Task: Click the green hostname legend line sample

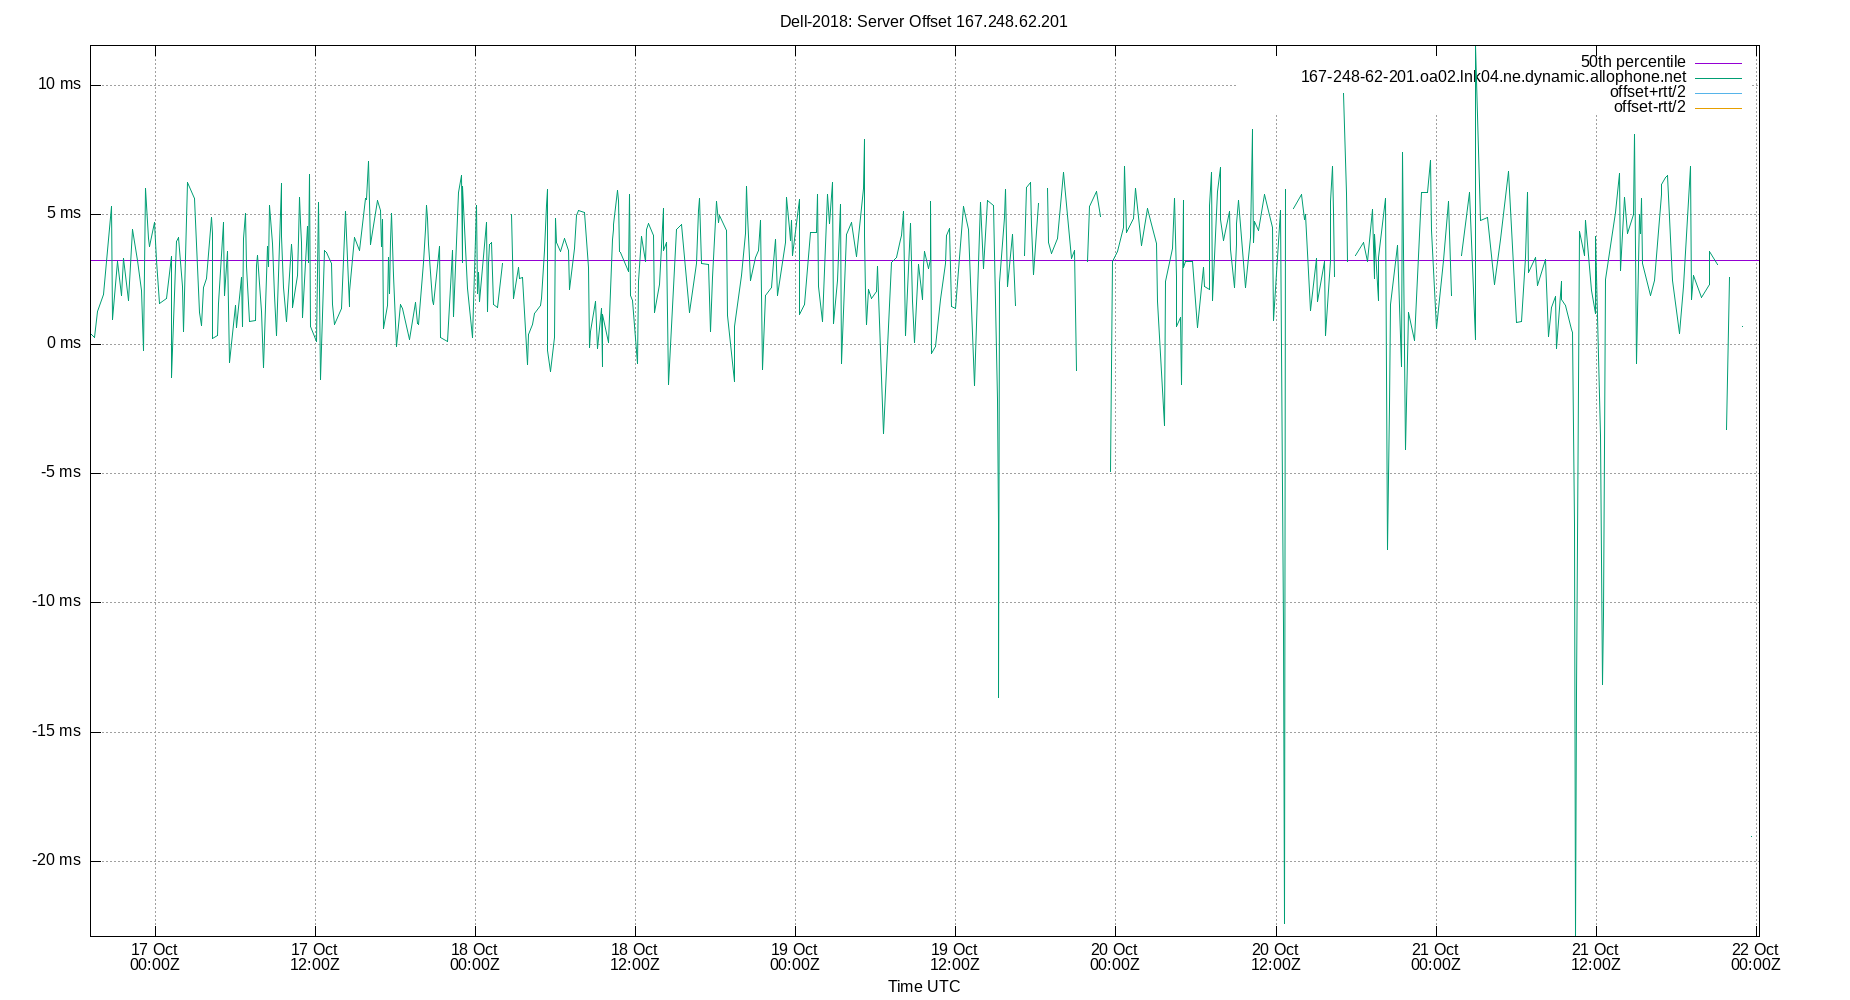Action: [x=1718, y=78]
